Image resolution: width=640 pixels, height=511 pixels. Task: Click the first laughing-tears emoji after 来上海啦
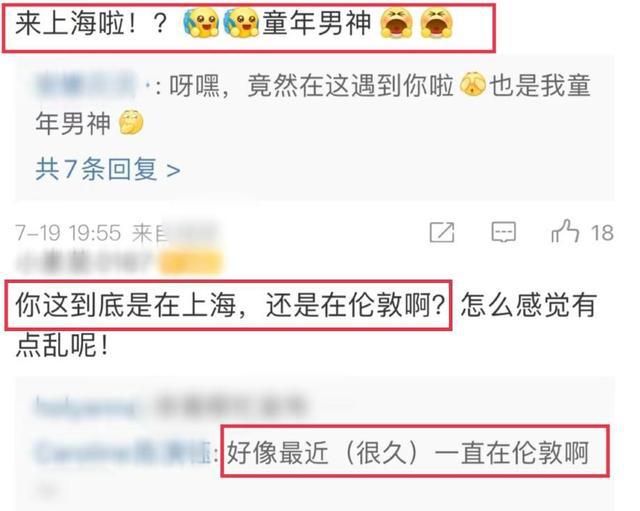(x=201, y=23)
